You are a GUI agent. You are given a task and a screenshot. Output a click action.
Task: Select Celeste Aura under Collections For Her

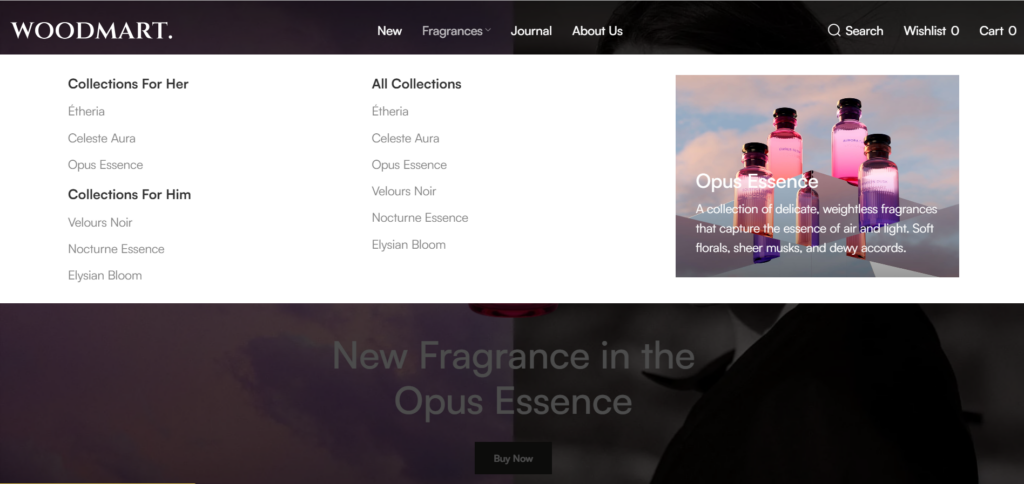(x=102, y=138)
